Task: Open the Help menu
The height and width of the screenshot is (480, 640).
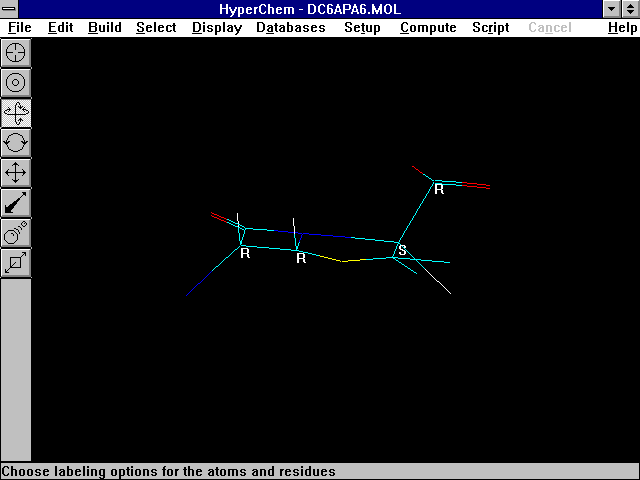Action: (x=622, y=27)
